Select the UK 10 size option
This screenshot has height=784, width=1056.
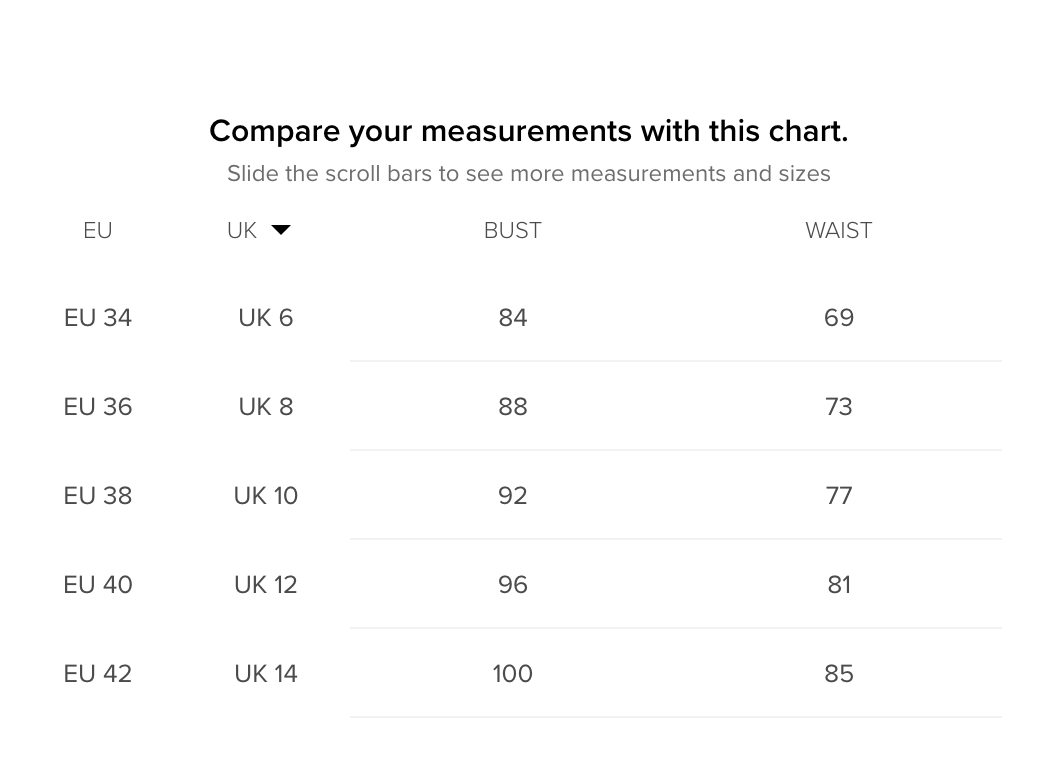[265, 495]
